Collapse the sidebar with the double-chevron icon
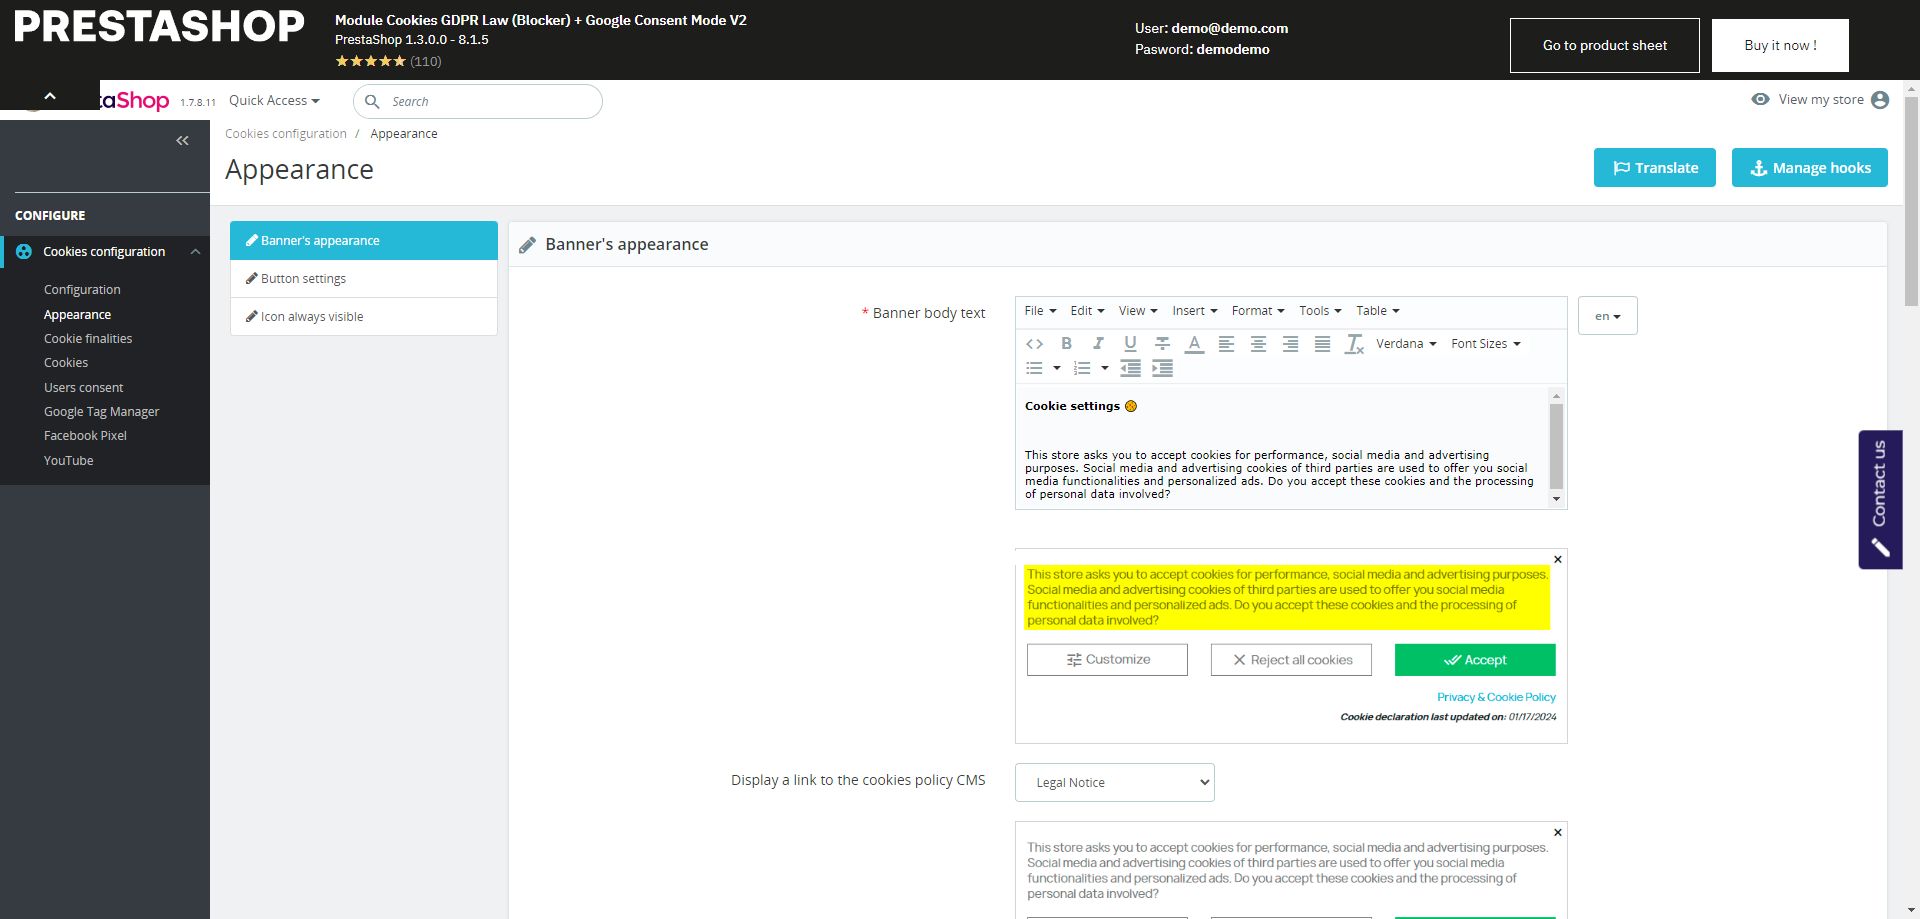Image resolution: width=1920 pixels, height=919 pixels. pos(182,141)
